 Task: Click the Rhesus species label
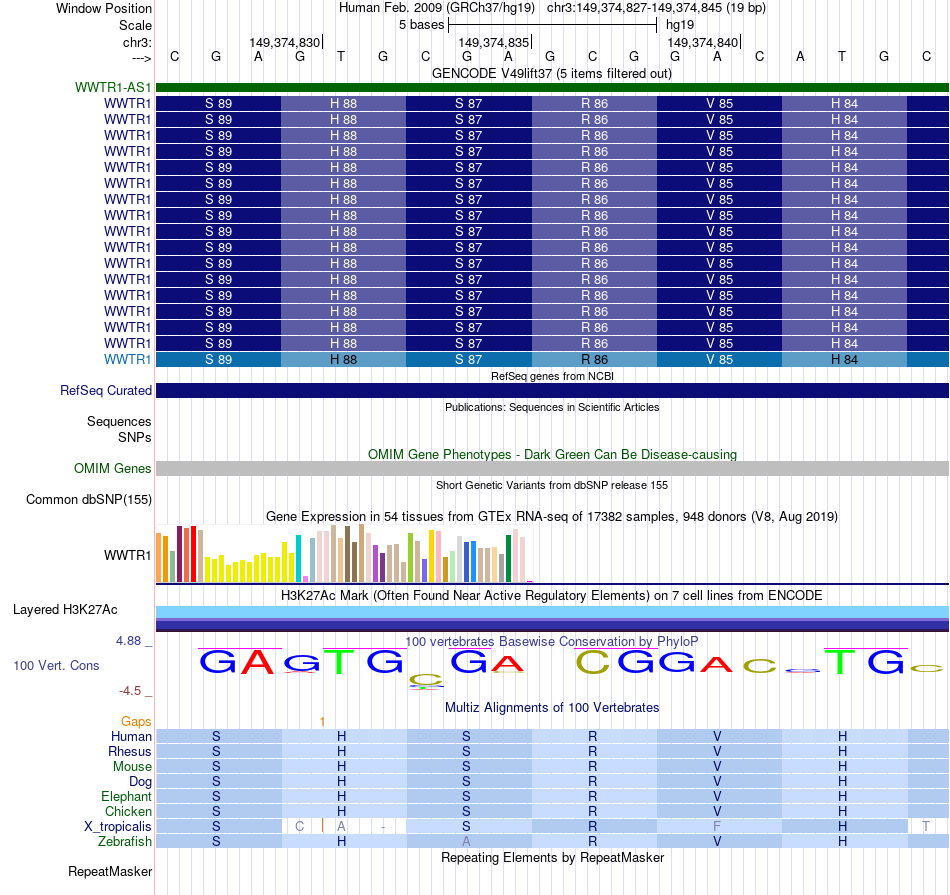[x=130, y=751]
